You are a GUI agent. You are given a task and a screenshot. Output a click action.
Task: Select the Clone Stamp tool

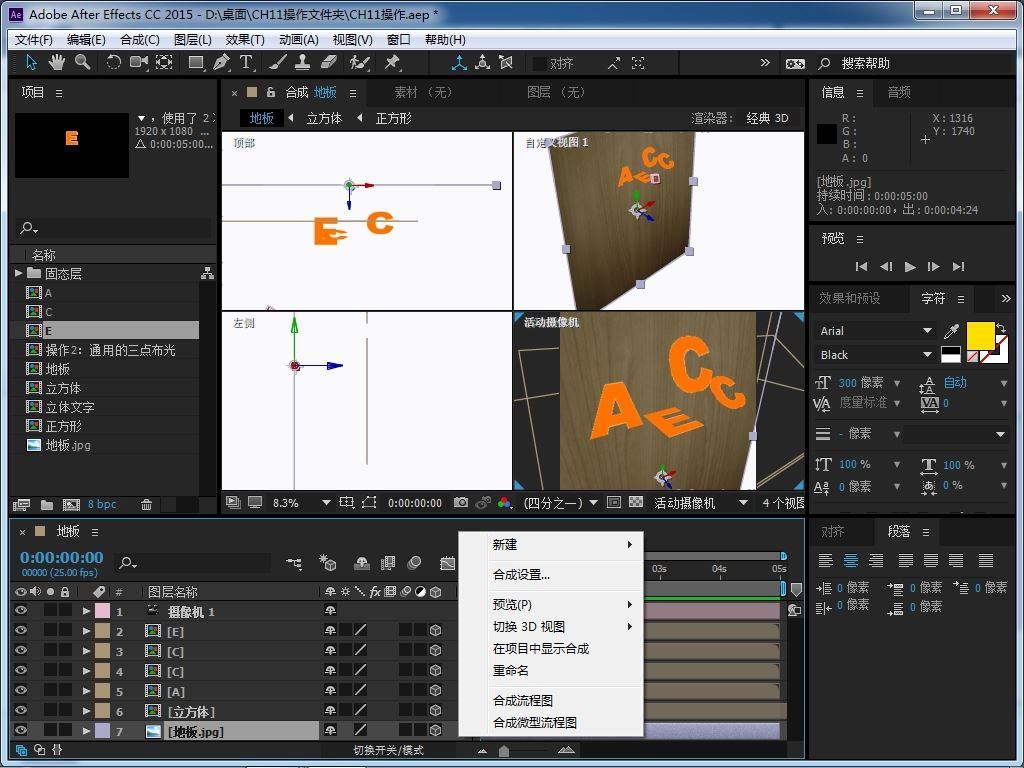click(x=302, y=63)
